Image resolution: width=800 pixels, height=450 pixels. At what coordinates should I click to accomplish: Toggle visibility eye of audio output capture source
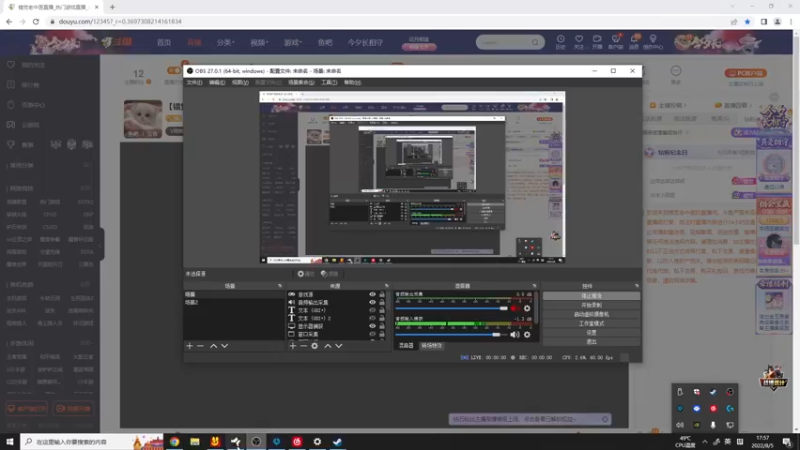(x=372, y=302)
